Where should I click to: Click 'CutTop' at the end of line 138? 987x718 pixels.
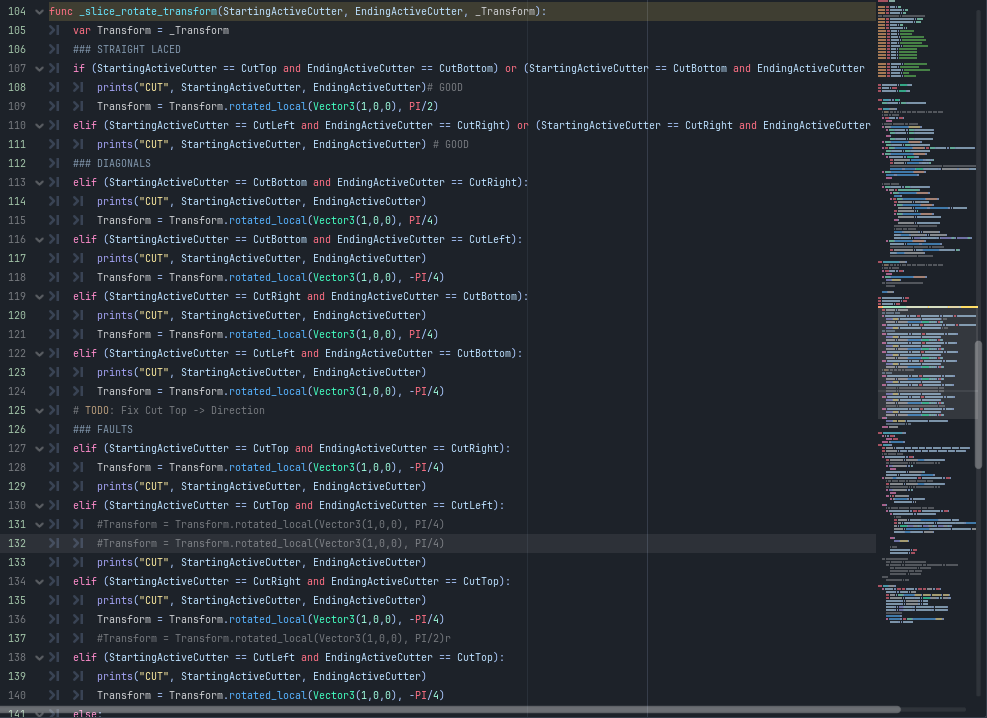point(475,658)
